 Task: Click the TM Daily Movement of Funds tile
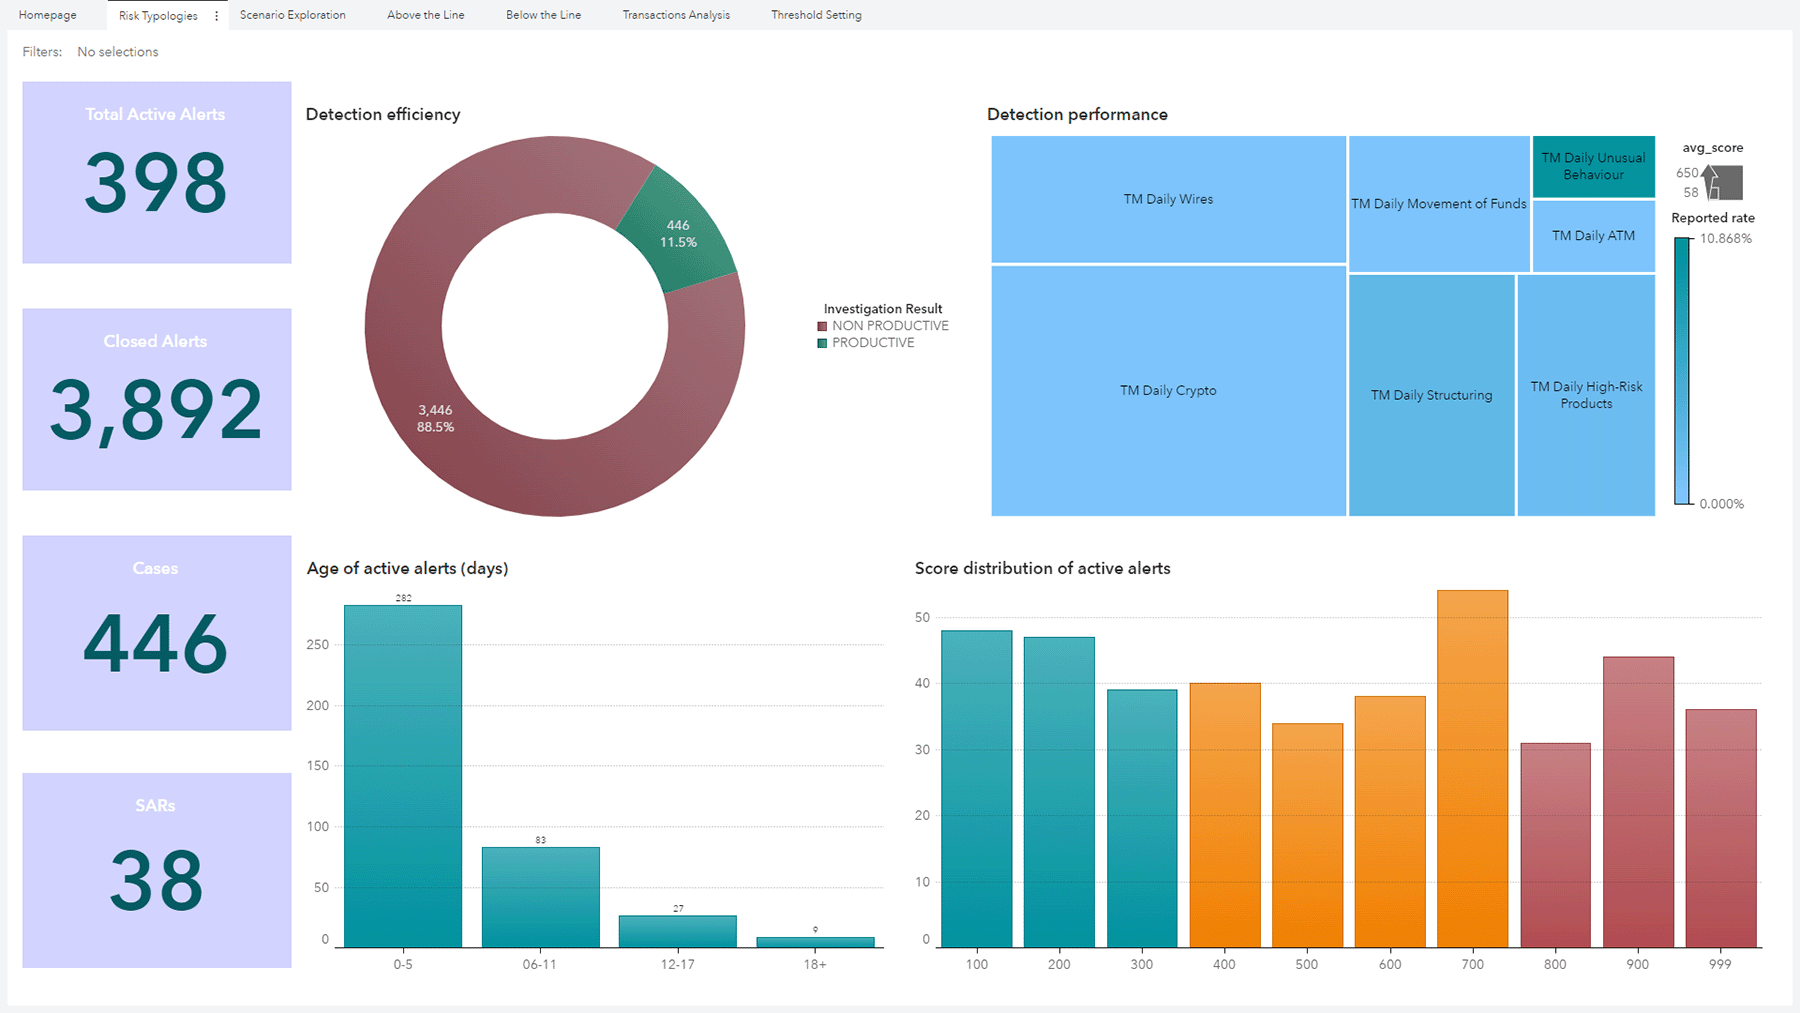[x=1439, y=204]
